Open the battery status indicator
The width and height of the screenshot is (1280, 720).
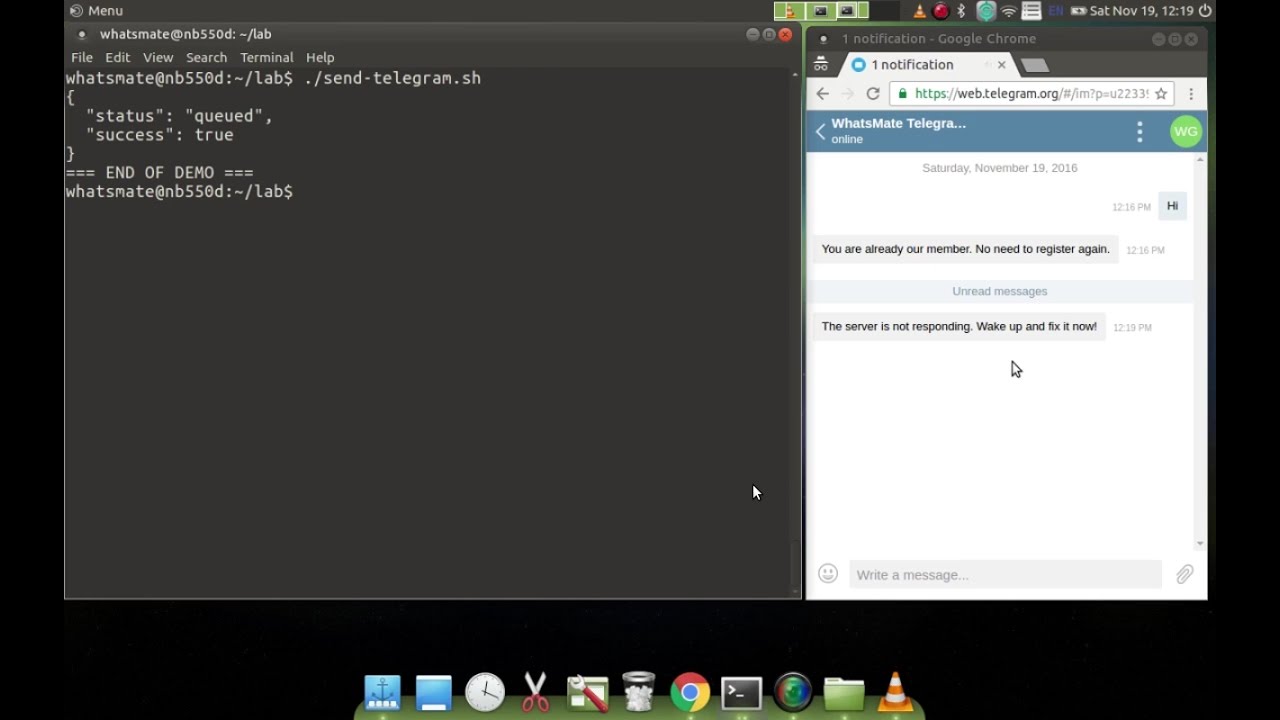(1079, 11)
